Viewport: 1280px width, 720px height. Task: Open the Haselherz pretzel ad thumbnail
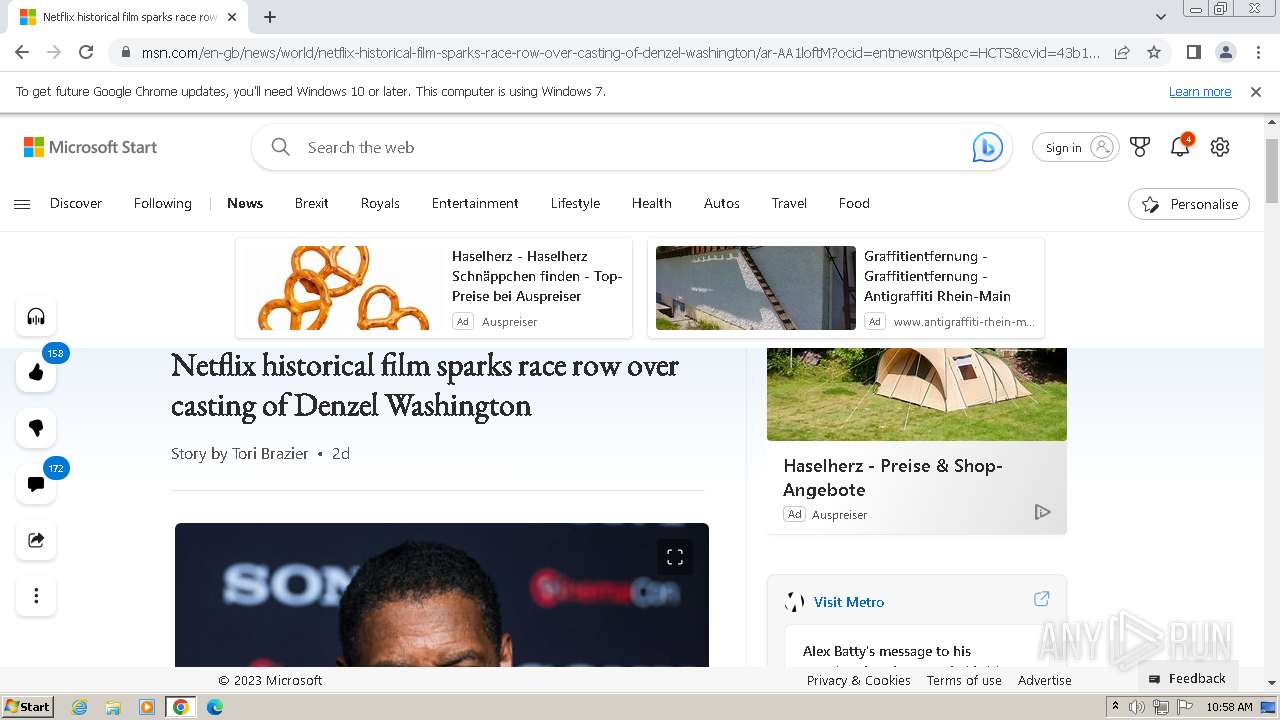(343, 288)
